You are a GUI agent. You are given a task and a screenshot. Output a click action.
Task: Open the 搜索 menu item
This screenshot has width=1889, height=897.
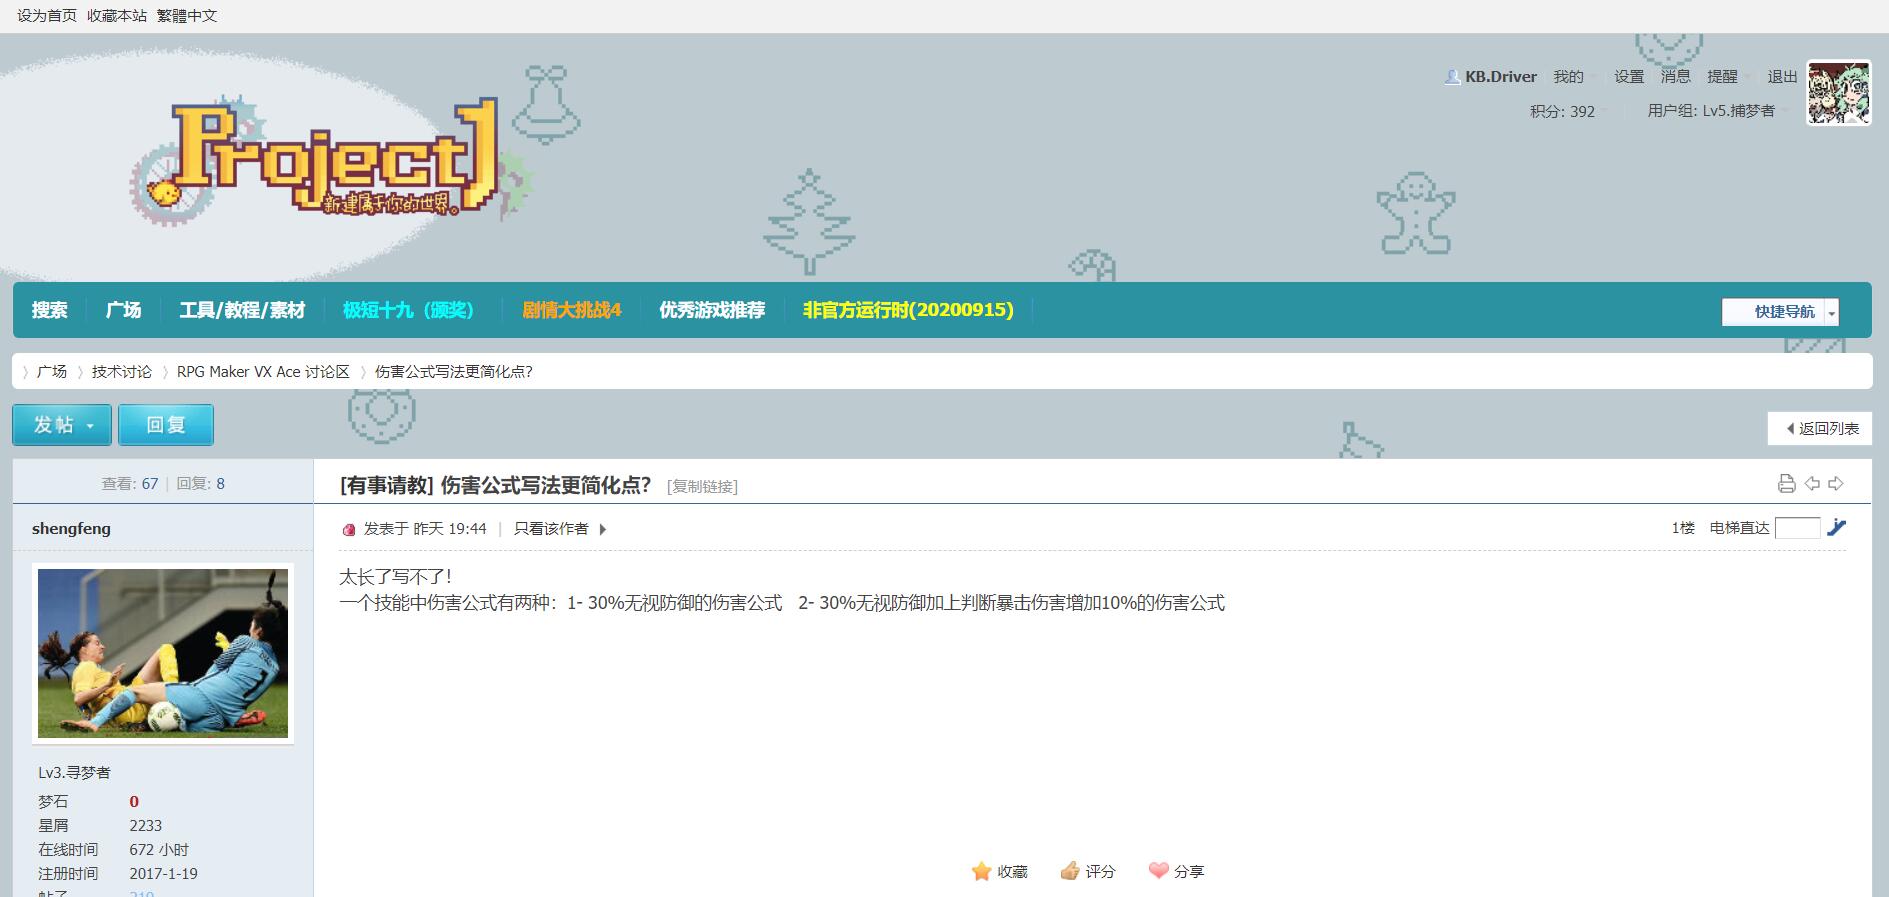[49, 310]
